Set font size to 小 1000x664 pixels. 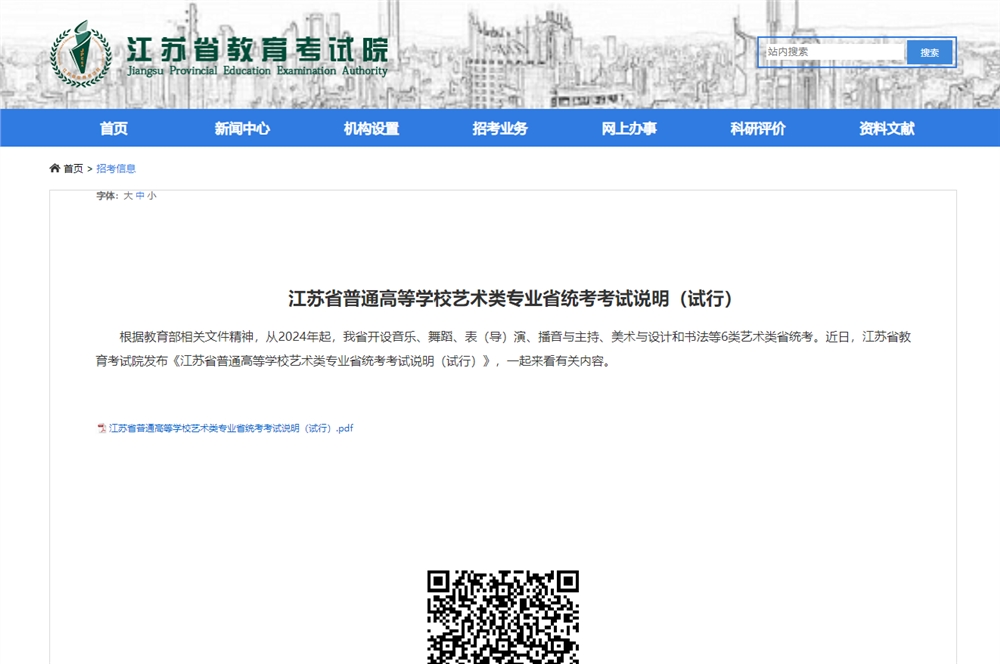(151, 196)
